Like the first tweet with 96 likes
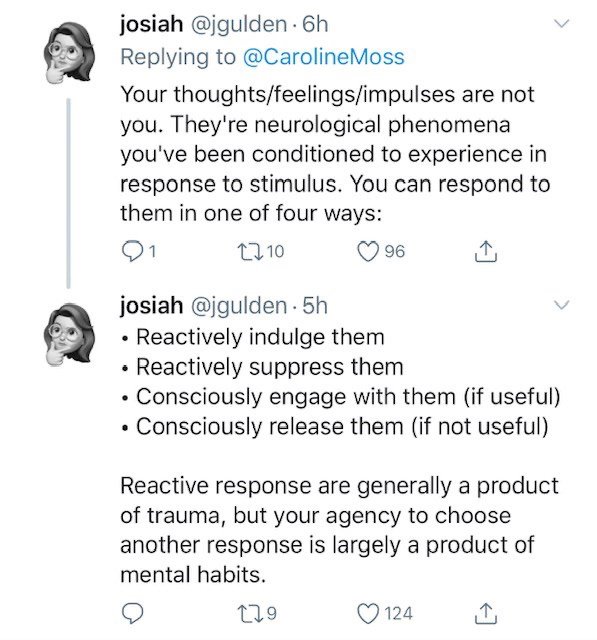 pyautogui.click(x=368, y=251)
